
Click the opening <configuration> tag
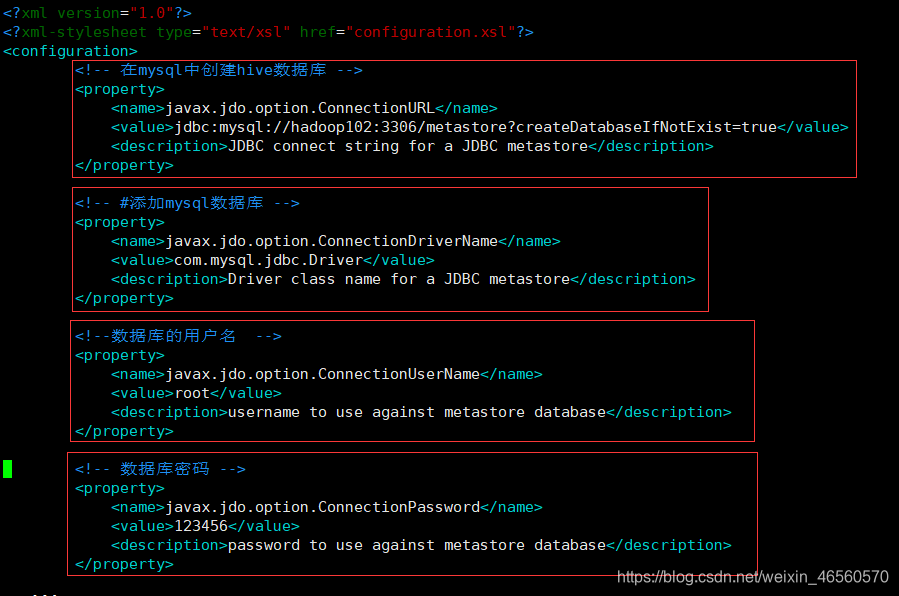tap(70, 51)
